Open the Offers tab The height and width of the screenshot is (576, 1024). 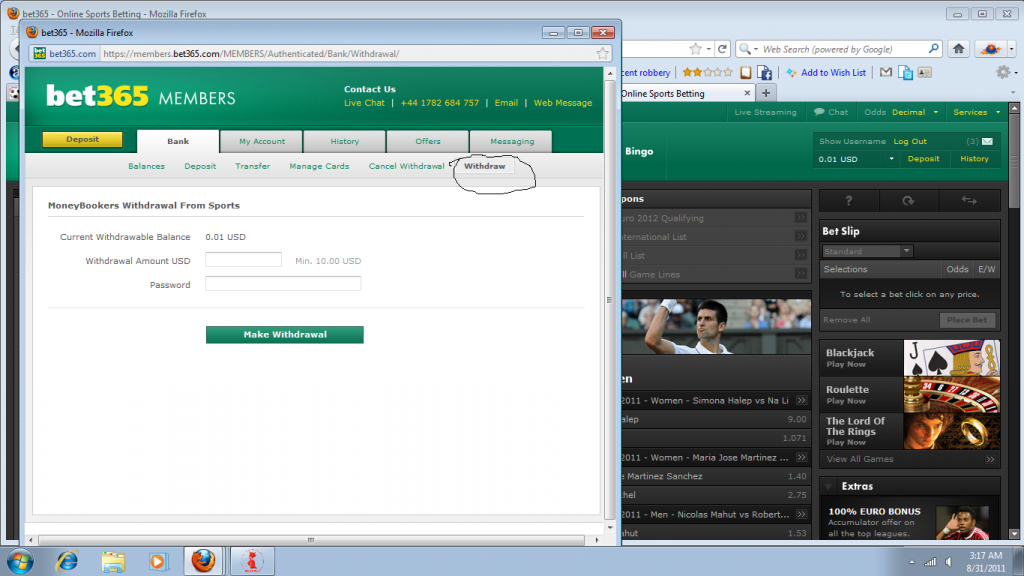pyautogui.click(x=428, y=141)
